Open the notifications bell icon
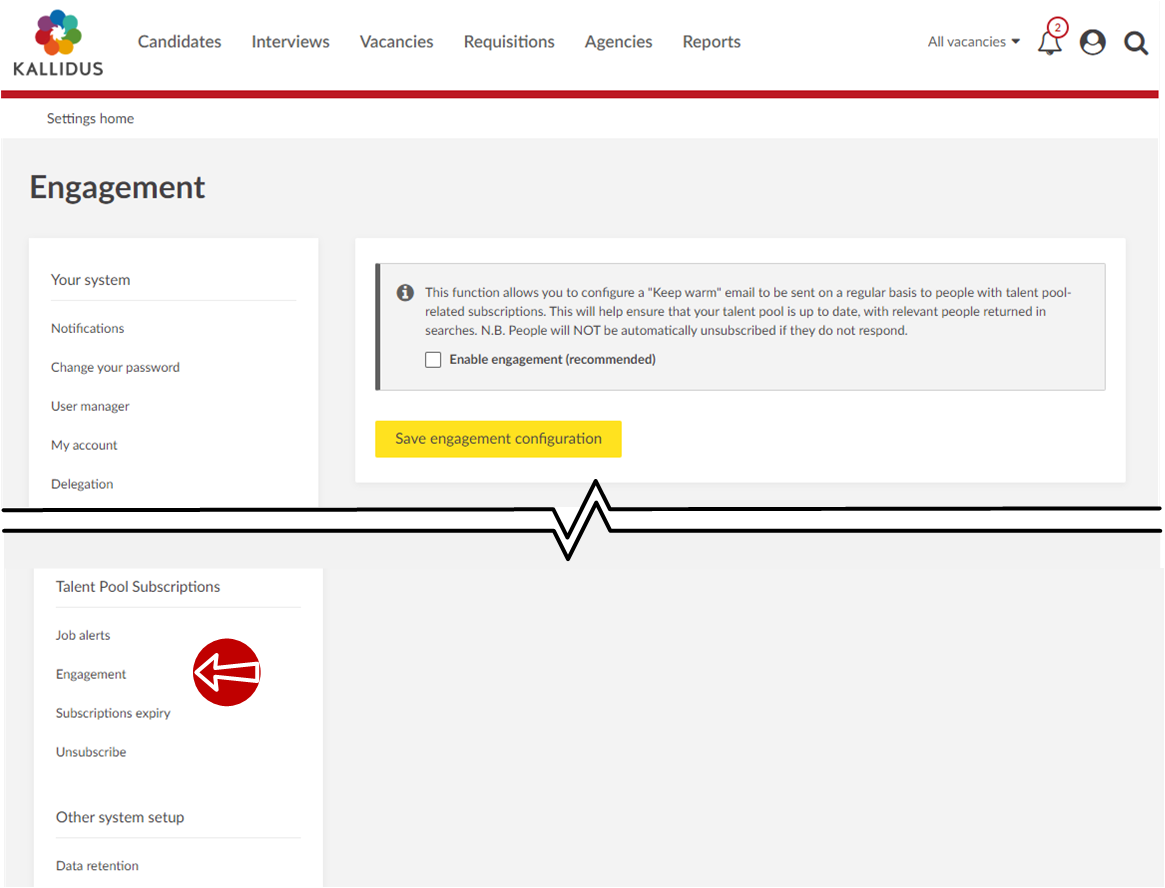The width and height of the screenshot is (1165, 888). (1049, 43)
